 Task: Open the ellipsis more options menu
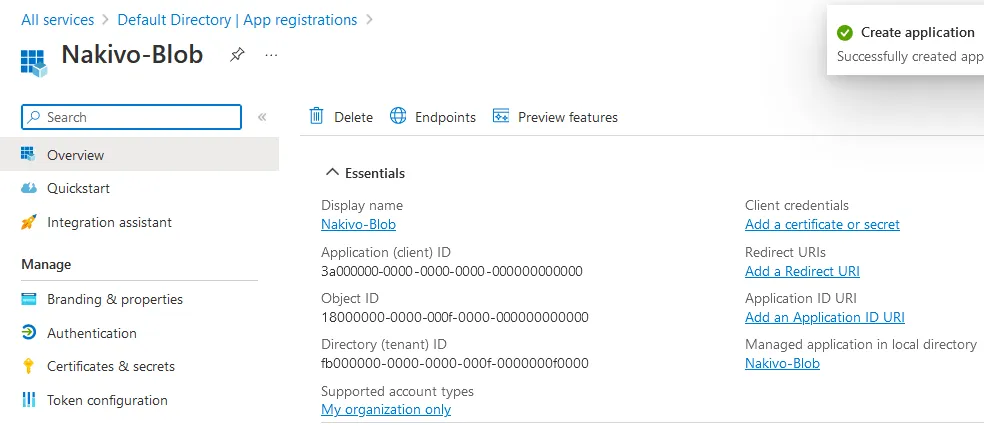tap(271, 55)
